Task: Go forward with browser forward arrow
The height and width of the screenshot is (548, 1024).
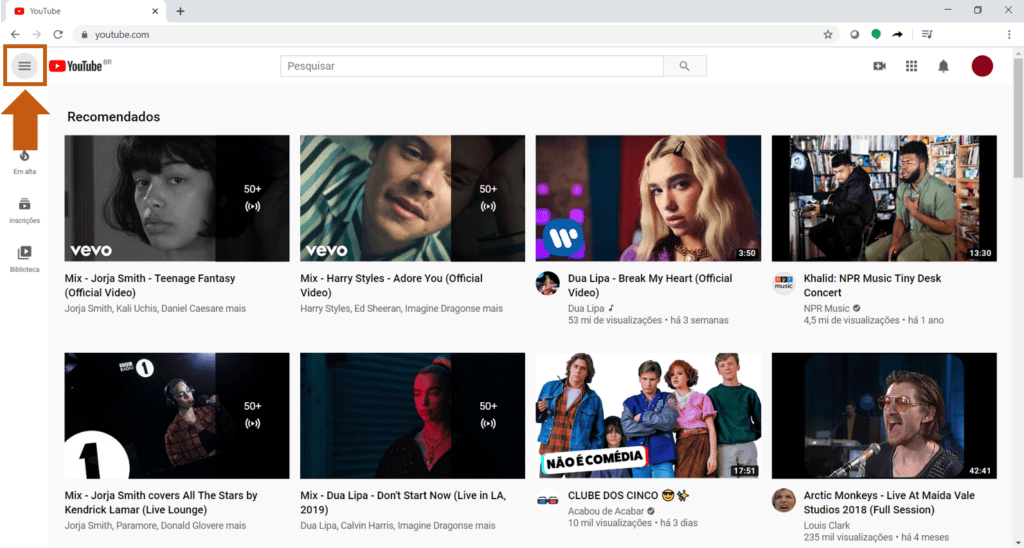Action: click(37, 35)
